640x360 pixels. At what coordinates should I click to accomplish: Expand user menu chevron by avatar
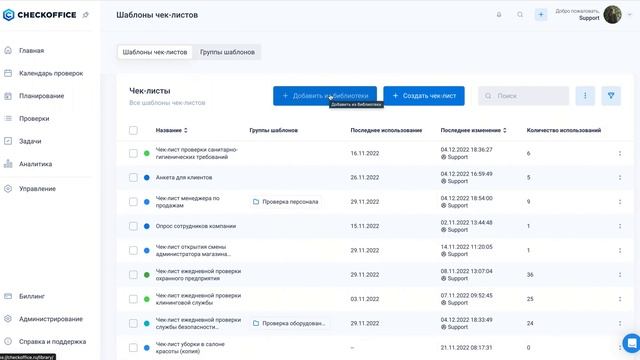coord(630,15)
